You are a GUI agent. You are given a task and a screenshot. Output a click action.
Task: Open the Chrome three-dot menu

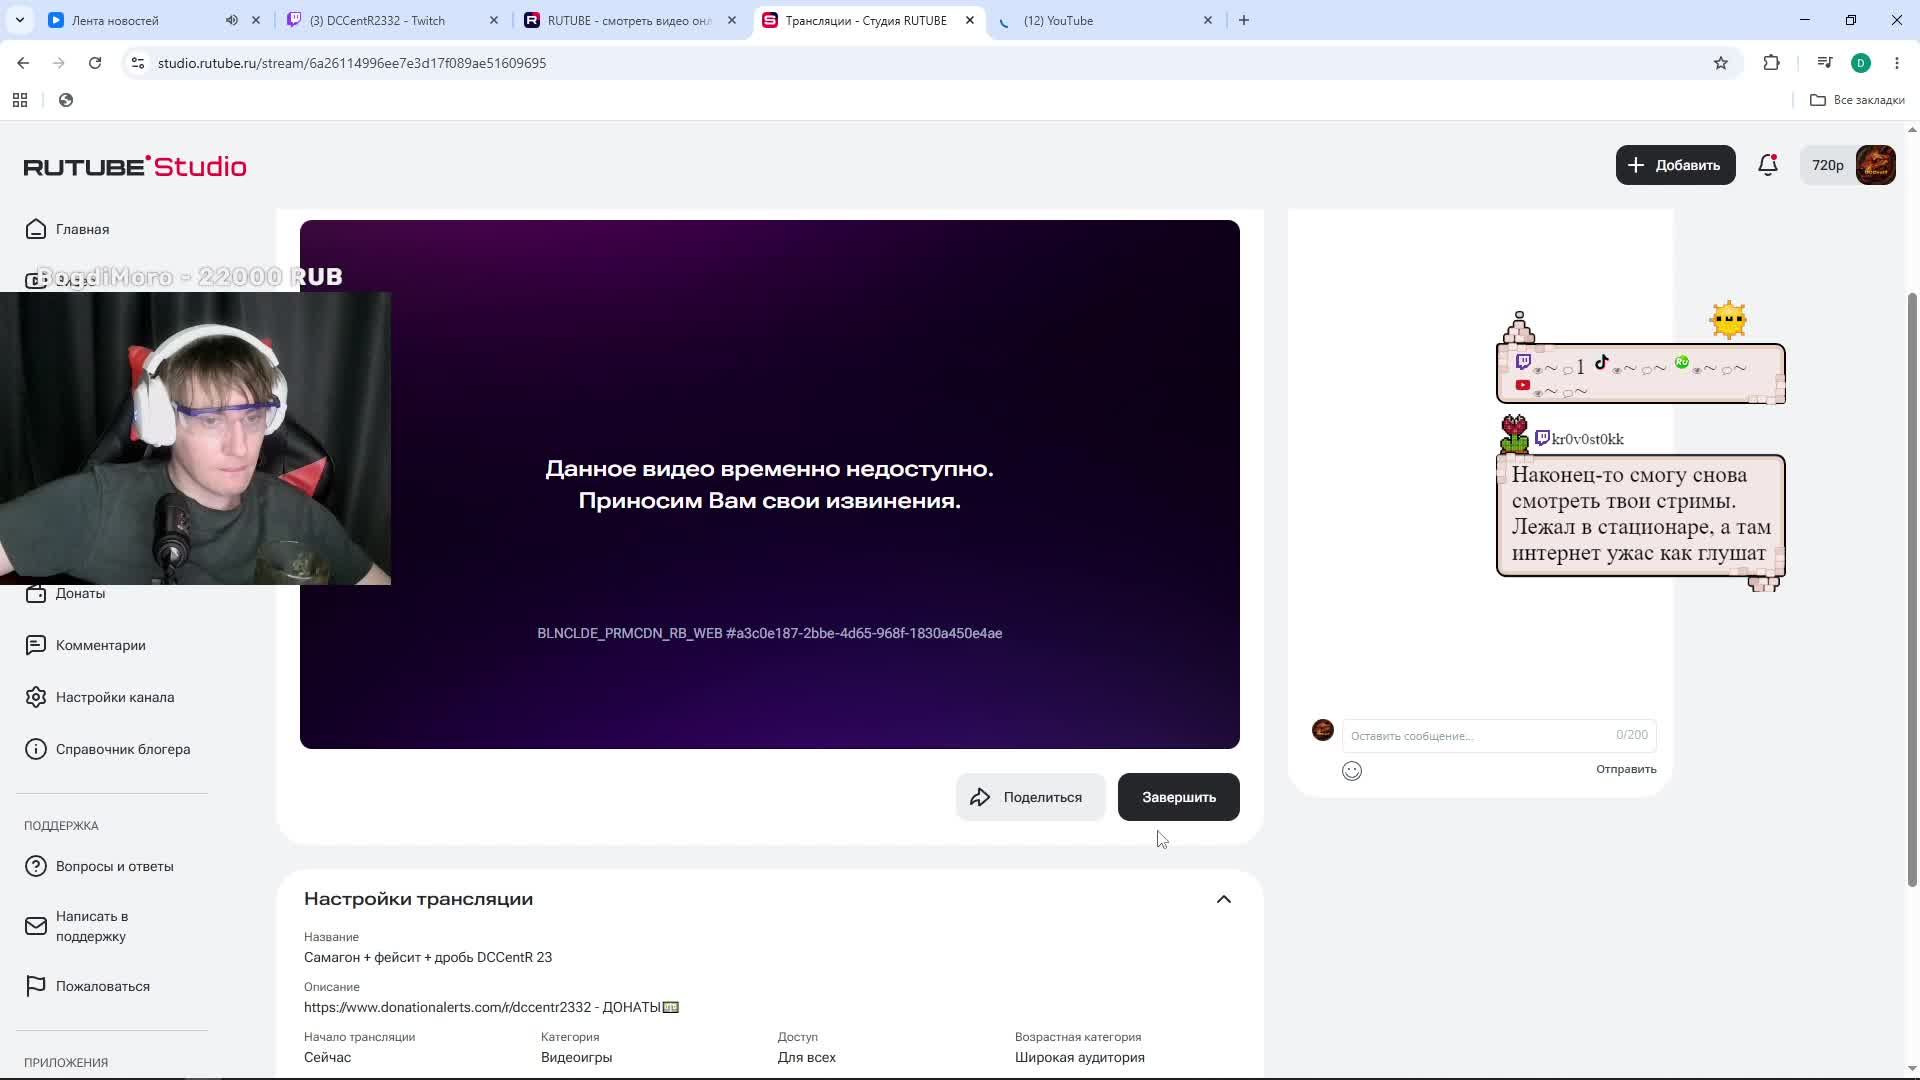click(1897, 63)
